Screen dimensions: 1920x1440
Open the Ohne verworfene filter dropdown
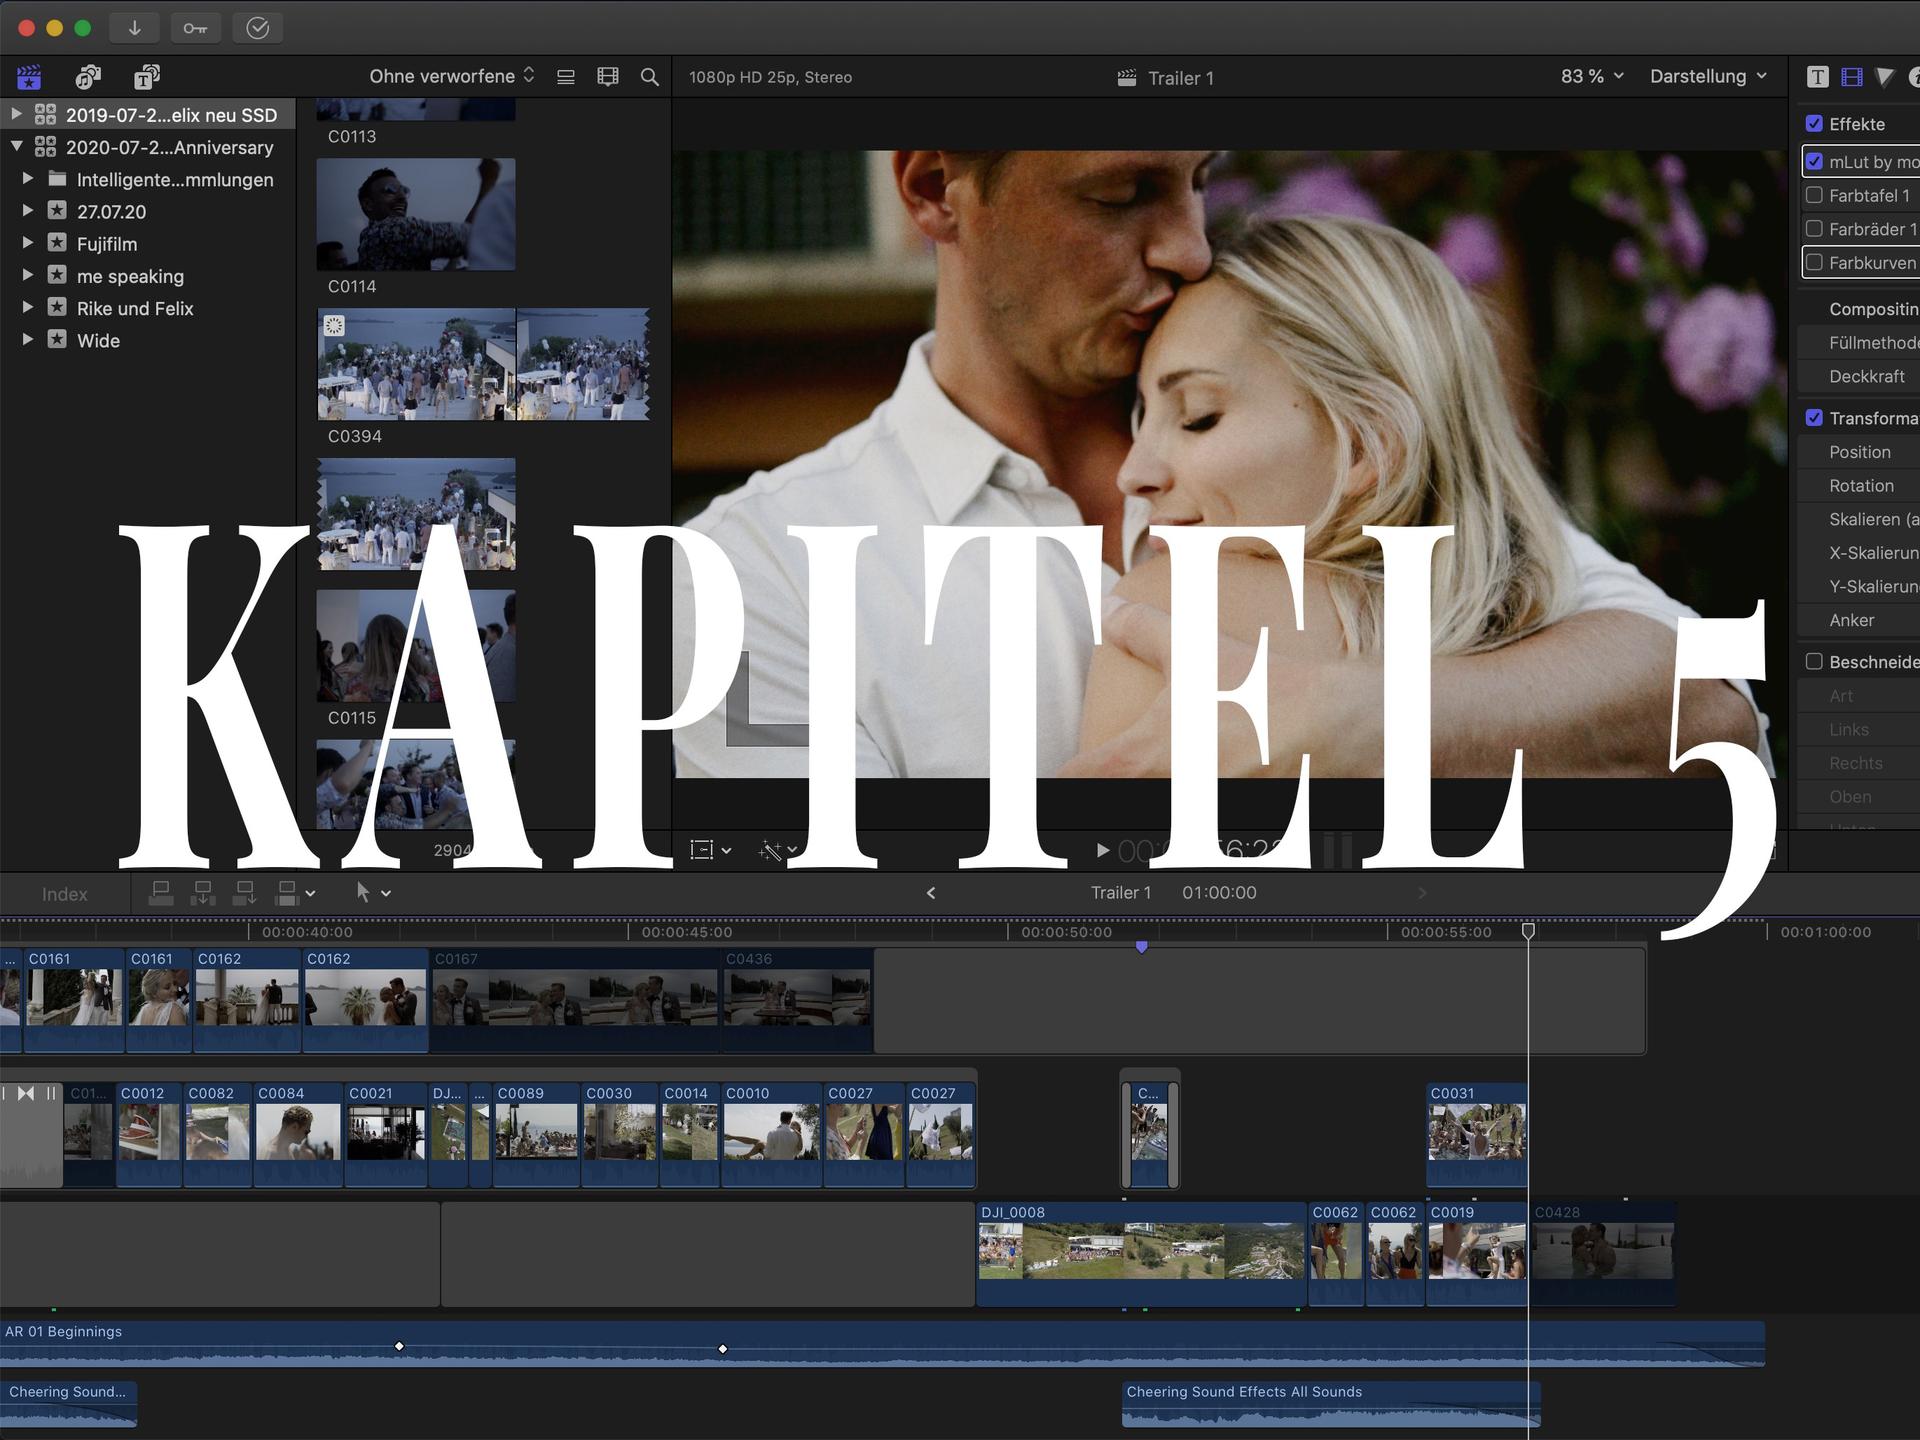pos(451,76)
